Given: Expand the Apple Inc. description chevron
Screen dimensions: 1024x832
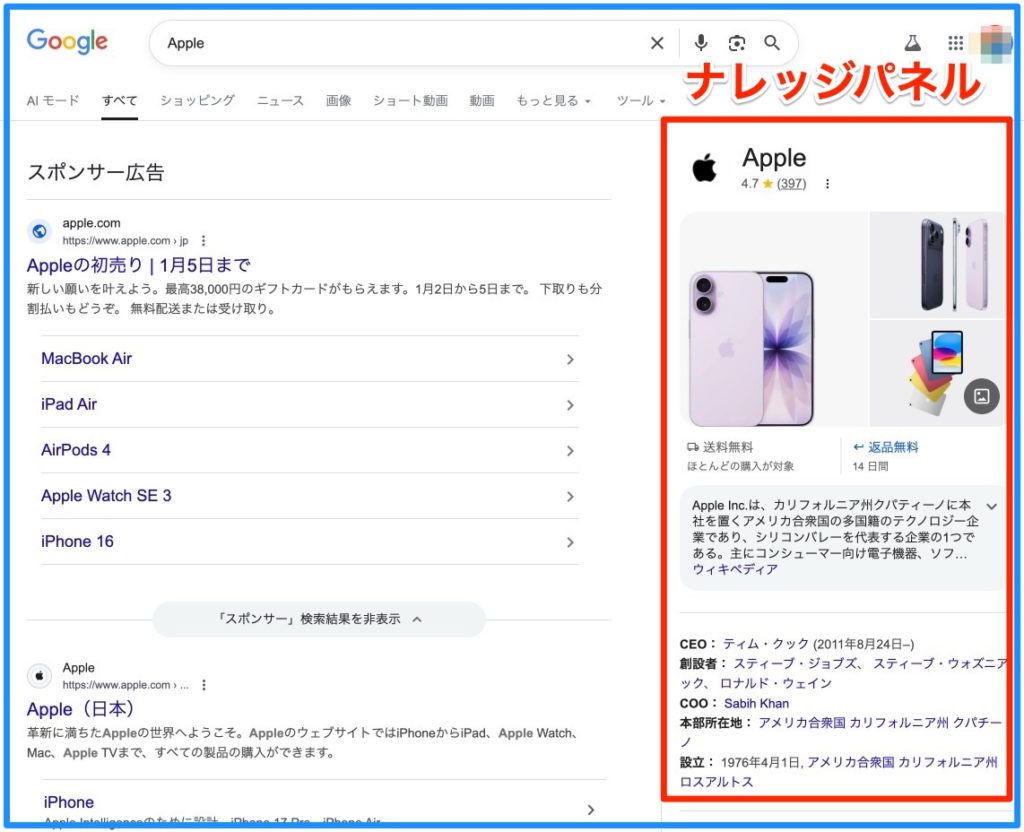Looking at the screenshot, I should point(992,506).
